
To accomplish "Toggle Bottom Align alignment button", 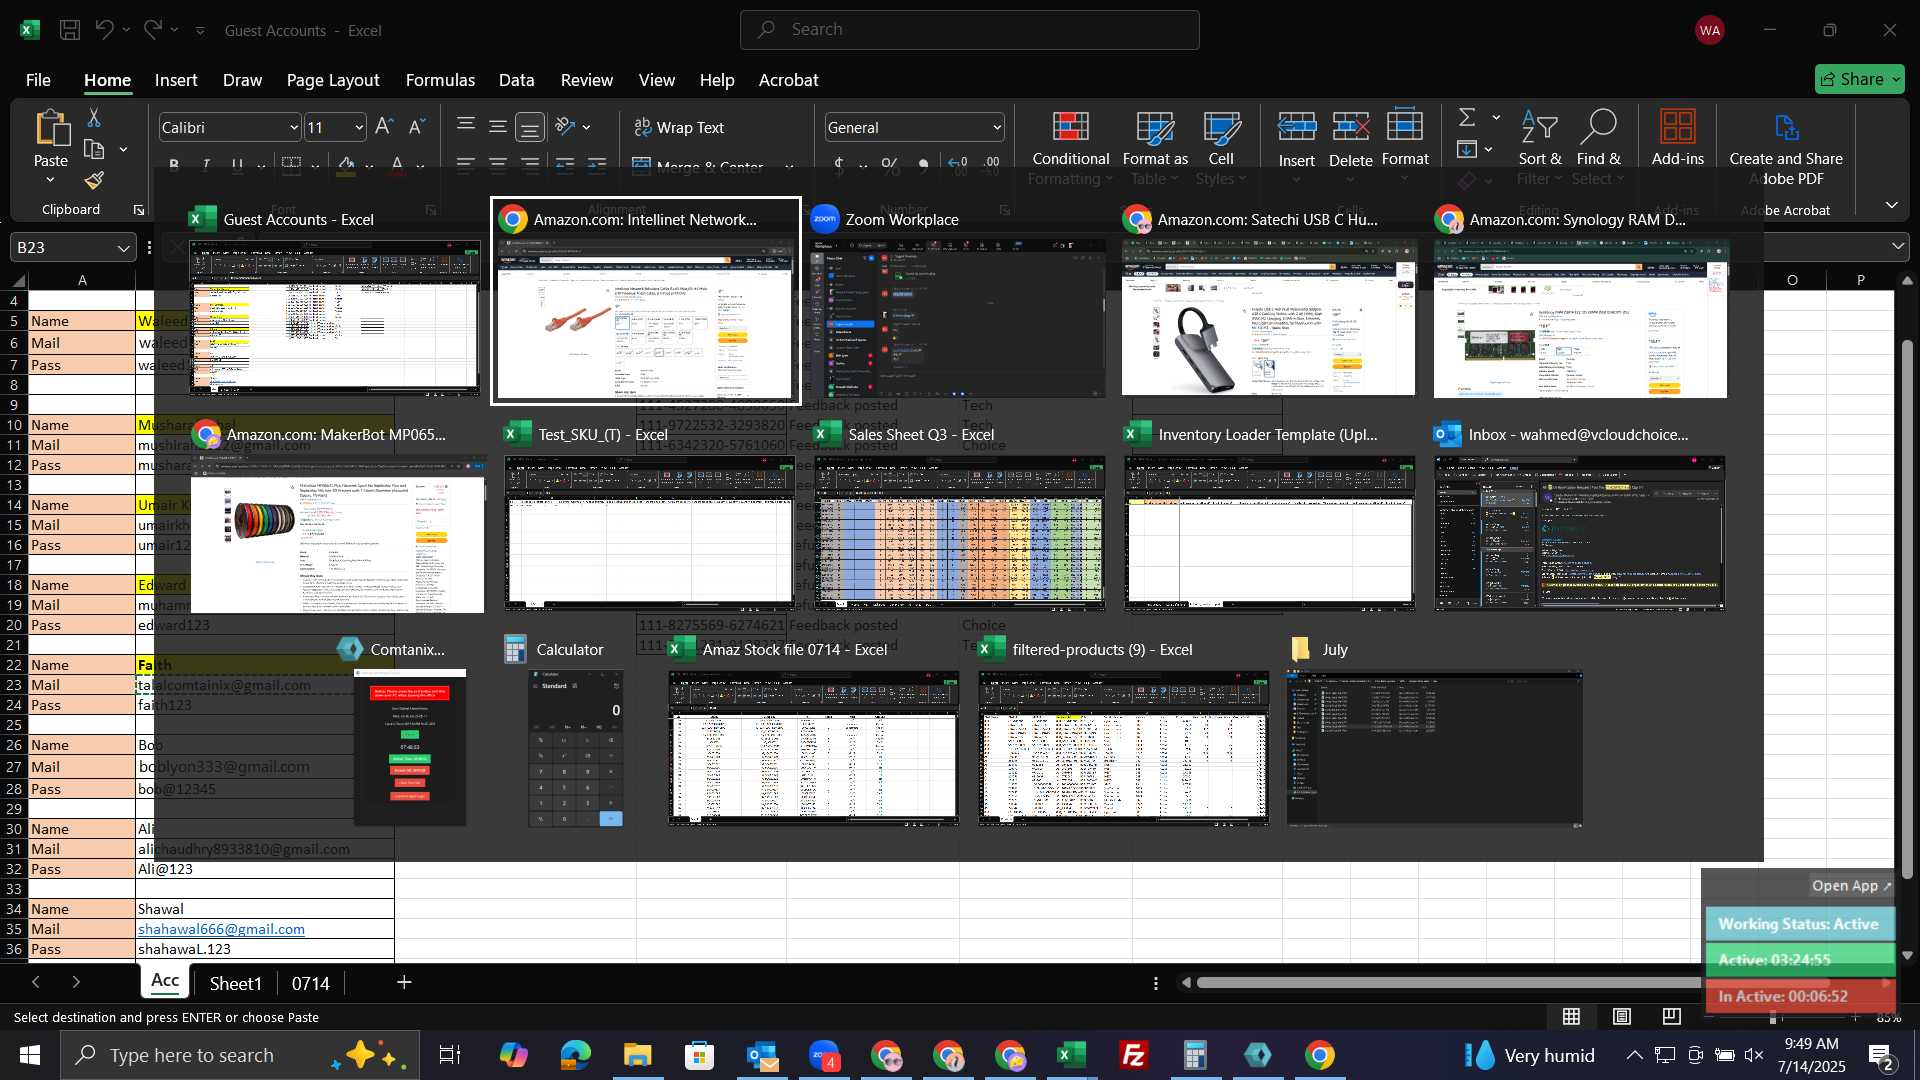I will (x=530, y=127).
